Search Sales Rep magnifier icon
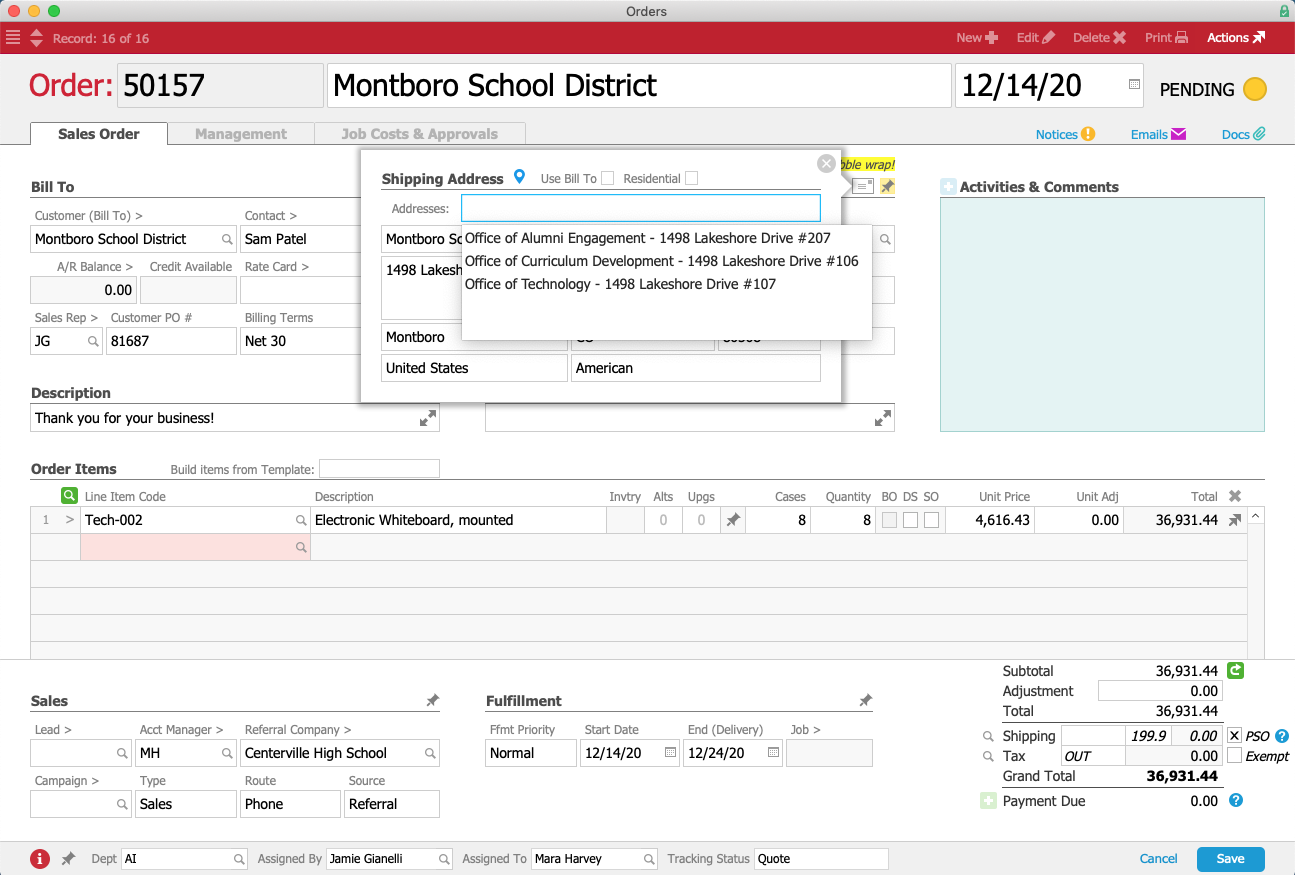1295x875 pixels. click(93, 342)
